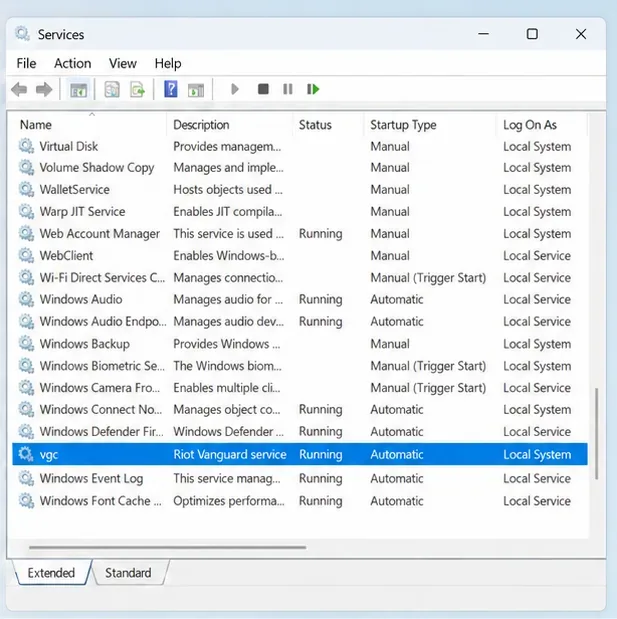Click the Back arrow toolbar icon
617x619 pixels.
tap(19, 90)
